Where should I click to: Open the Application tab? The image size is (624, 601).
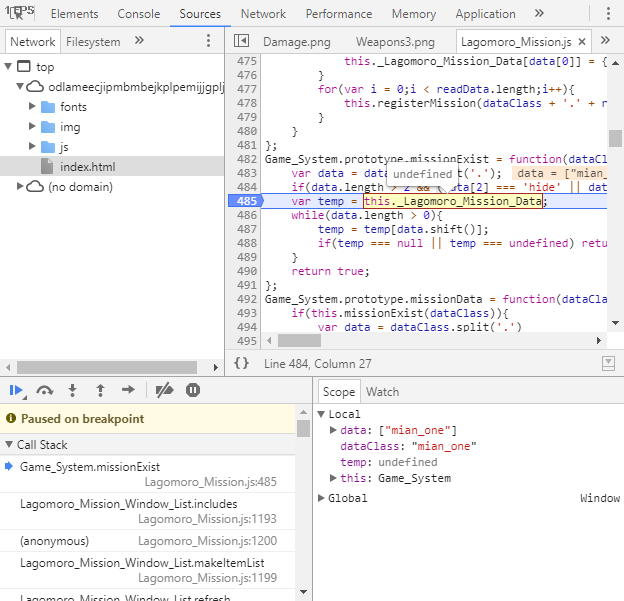click(486, 14)
